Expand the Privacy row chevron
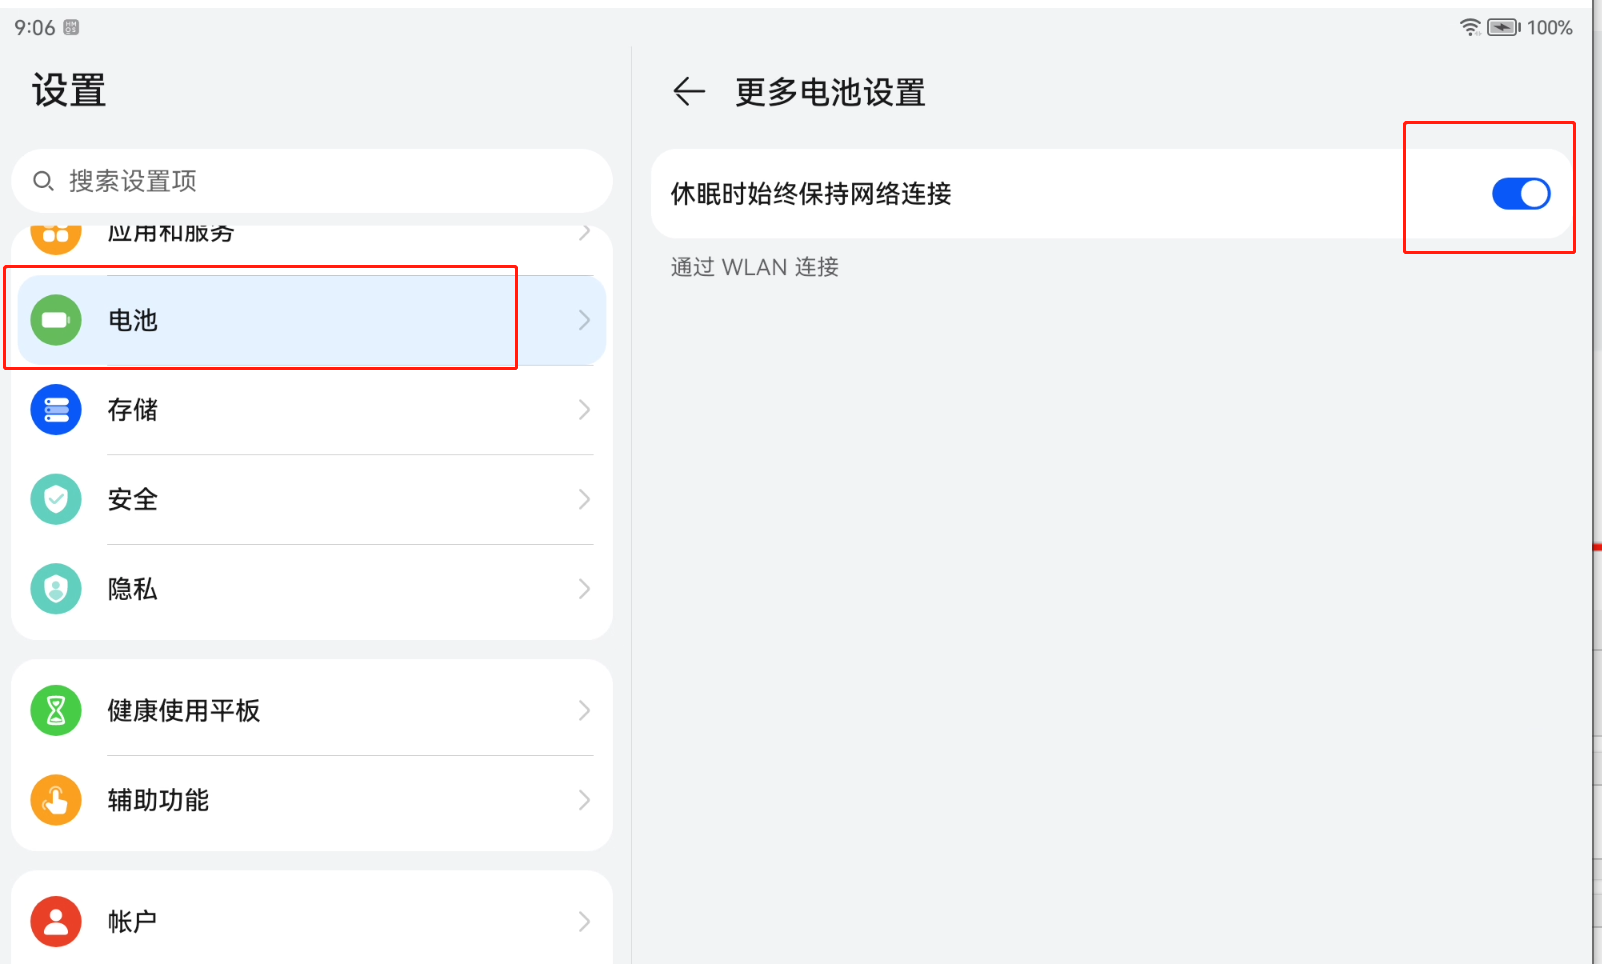The image size is (1602, 964). 584,589
